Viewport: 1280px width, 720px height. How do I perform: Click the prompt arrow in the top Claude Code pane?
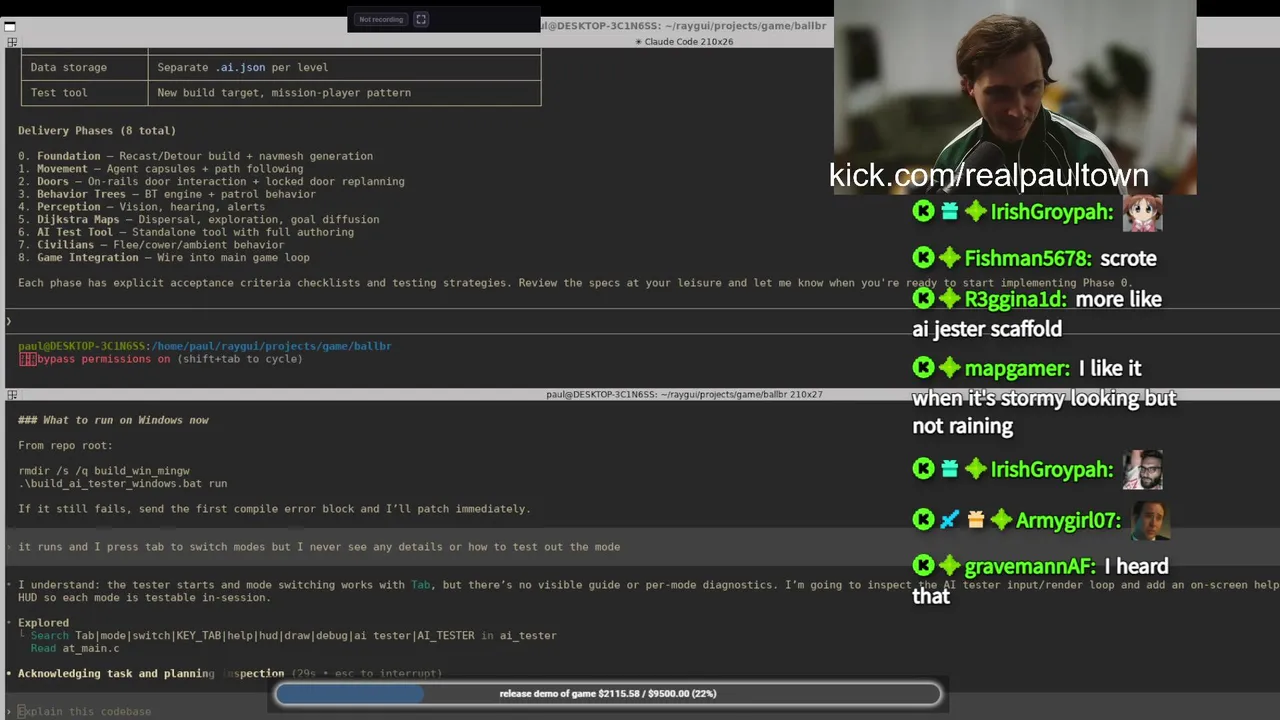tap(9, 321)
